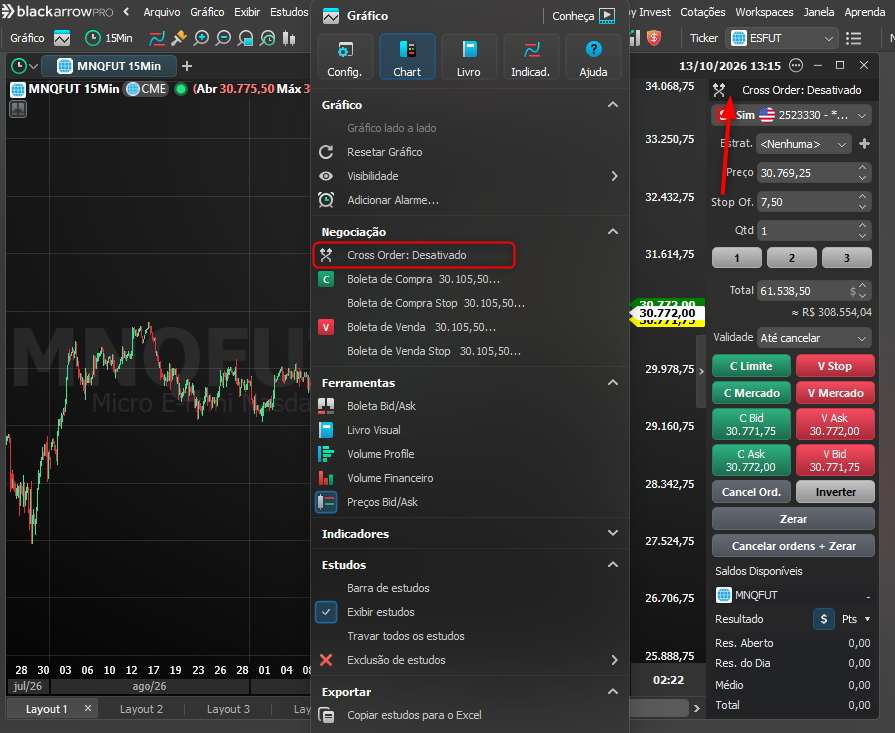Click the Conheça video play icon
Screen dimensions: 895x733
click(607, 16)
